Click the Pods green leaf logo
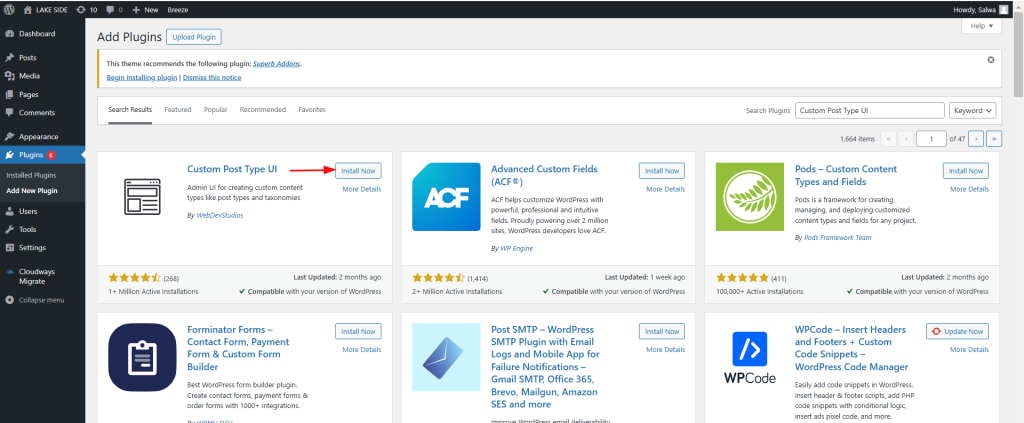 (x=750, y=196)
